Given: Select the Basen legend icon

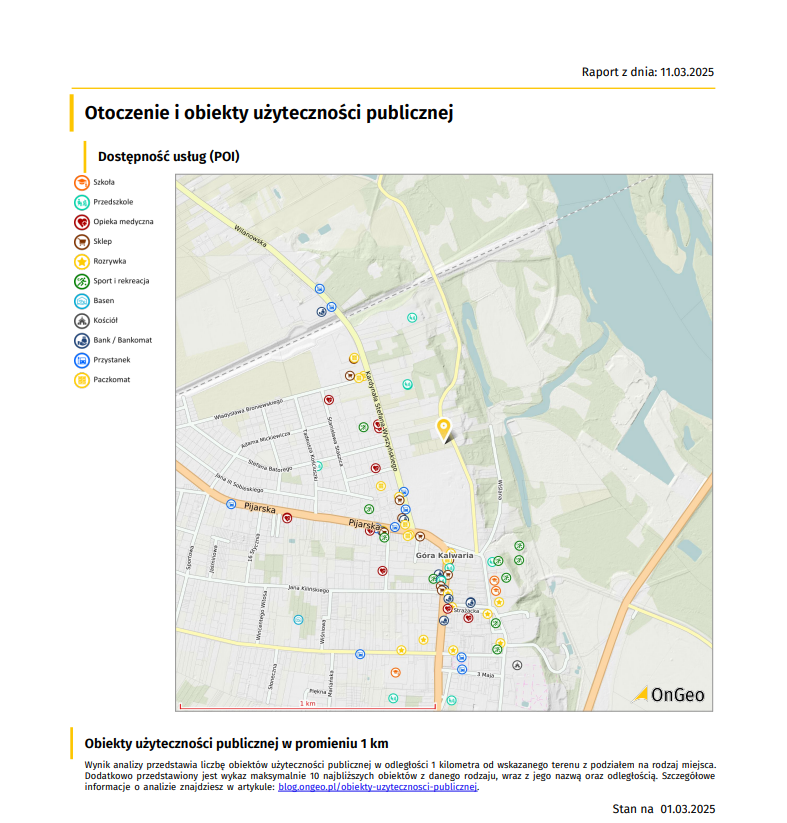Looking at the screenshot, I should coord(82,301).
